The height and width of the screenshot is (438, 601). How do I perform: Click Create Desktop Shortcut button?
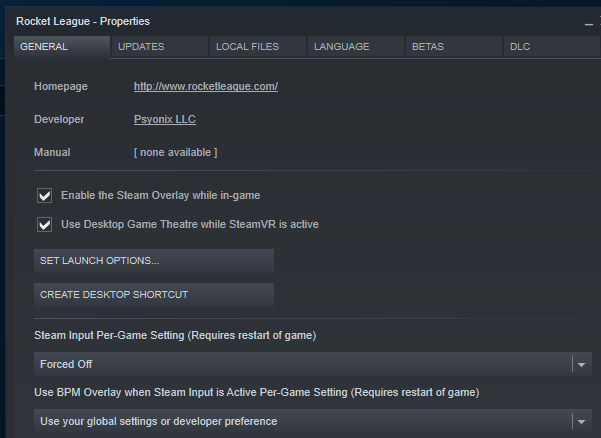coord(154,295)
